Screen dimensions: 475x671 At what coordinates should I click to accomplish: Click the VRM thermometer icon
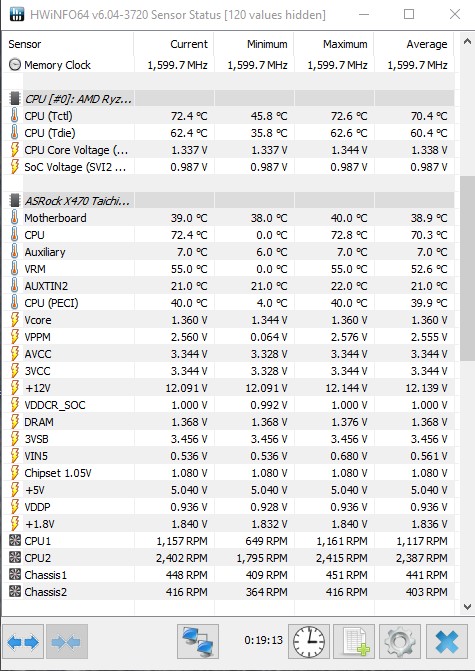click(x=15, y=269)
